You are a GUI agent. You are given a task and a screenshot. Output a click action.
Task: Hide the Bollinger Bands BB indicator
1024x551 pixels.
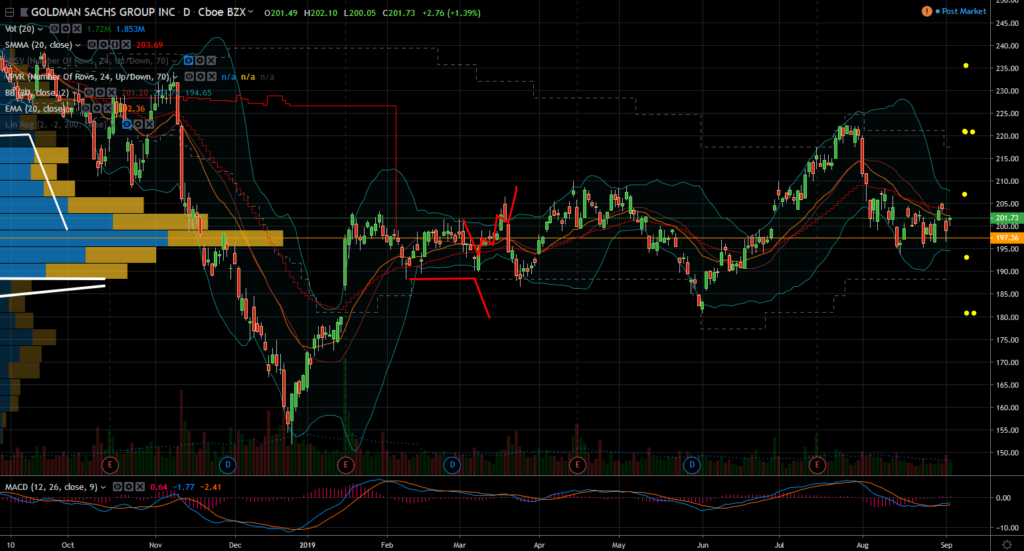[89, 93]
